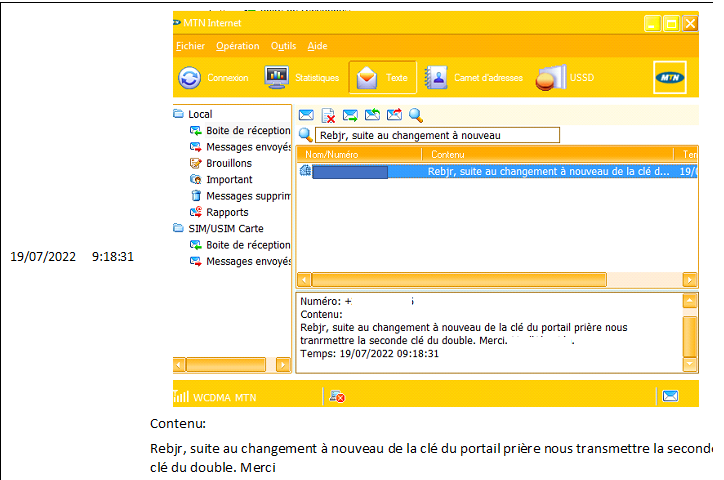
Task: Open the Outils menu
Action: (x=283, y=46)
